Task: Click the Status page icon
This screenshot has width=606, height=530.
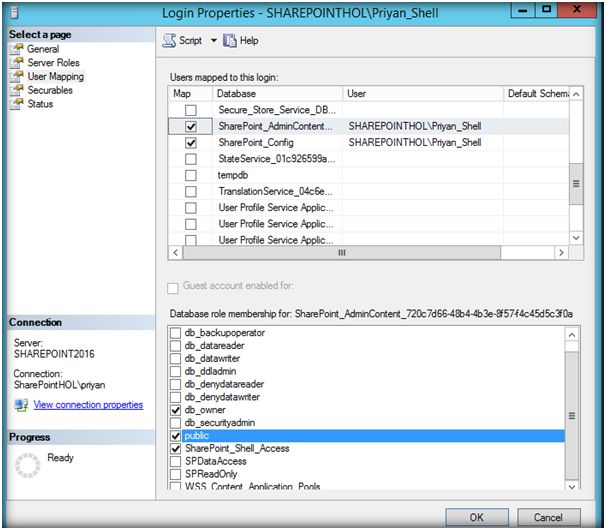Action: 17,104
